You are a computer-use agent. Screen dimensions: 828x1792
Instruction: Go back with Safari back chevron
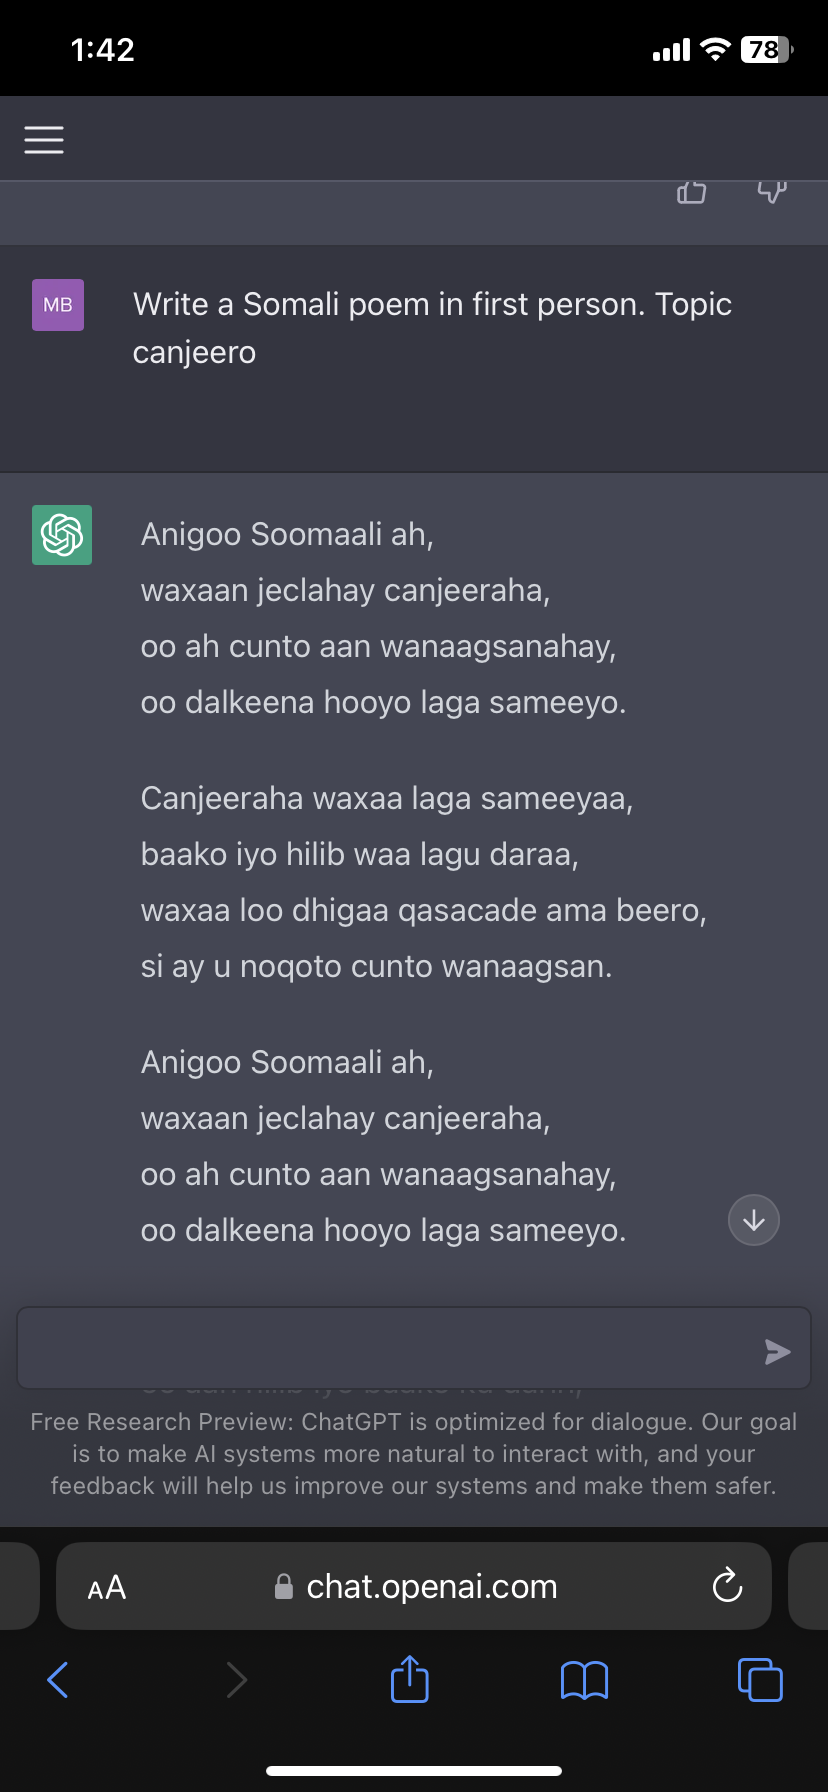(x=59, y=1679)
